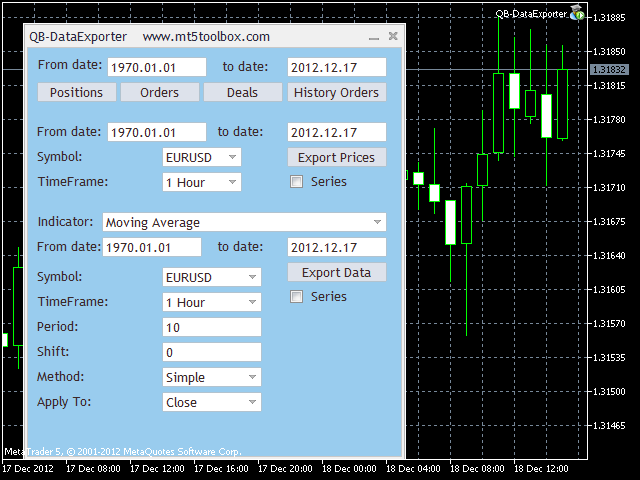Screen dimensions: 640x480
Task: Click the Period input field
Action: pyautogui.click(x=211, y=328)
